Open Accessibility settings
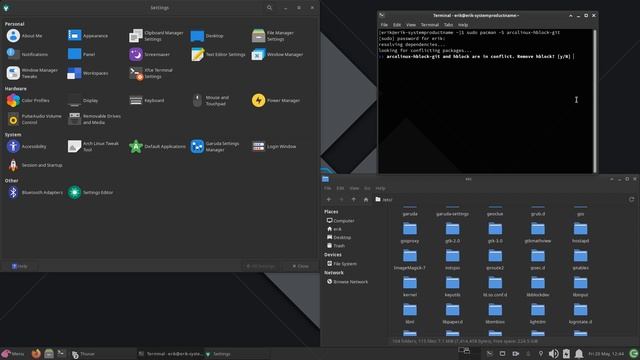This screenshot has height=360, width=640. (x=27, y=147)
